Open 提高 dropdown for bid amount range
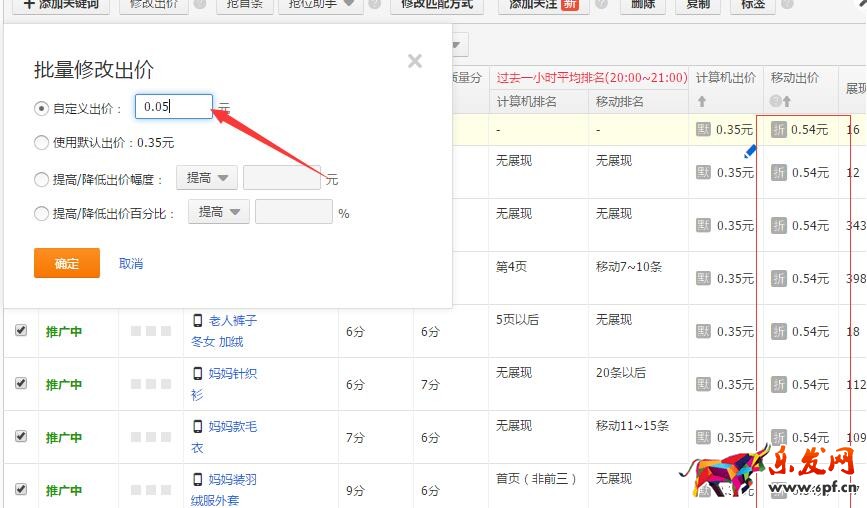 coord(207,178)
